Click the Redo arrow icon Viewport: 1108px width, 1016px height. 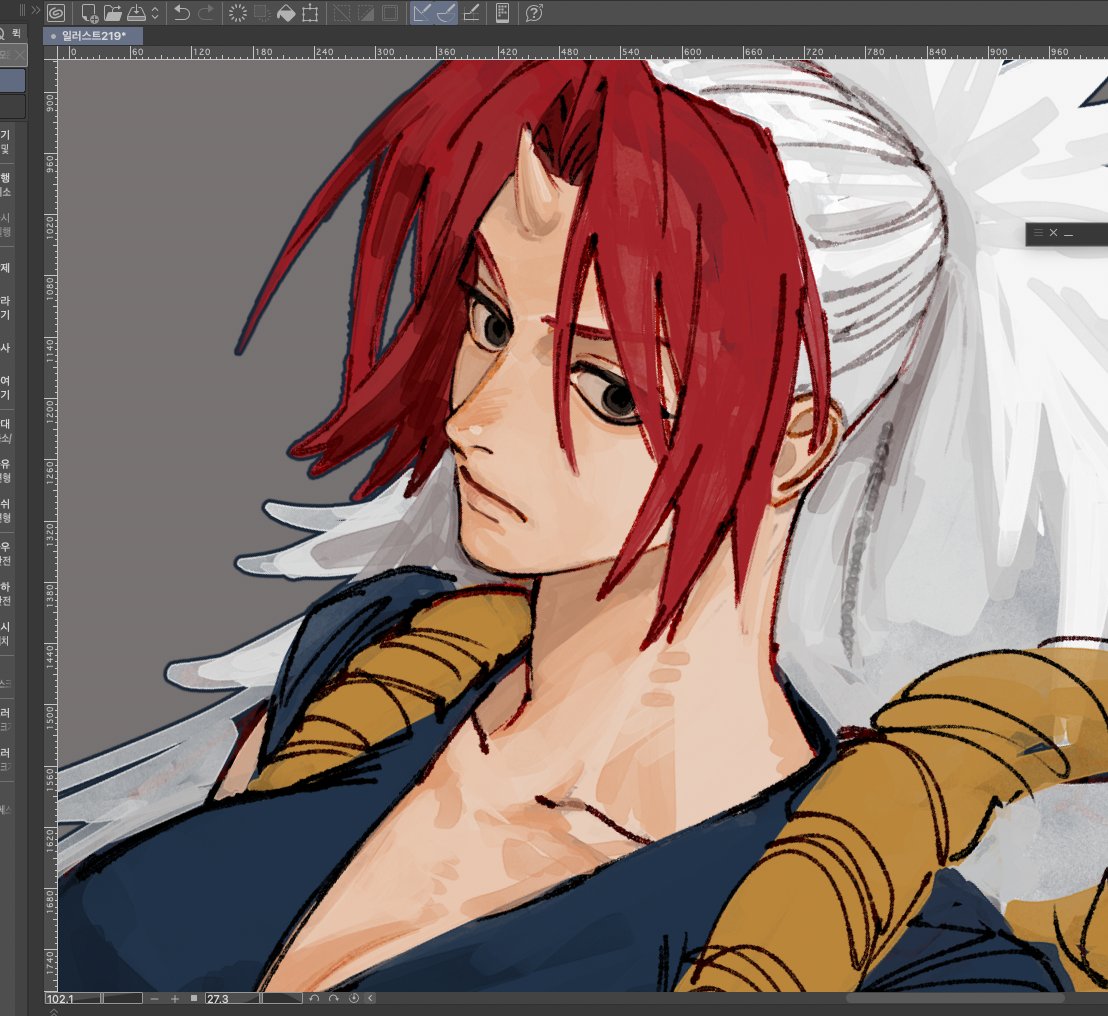(206, 13)
